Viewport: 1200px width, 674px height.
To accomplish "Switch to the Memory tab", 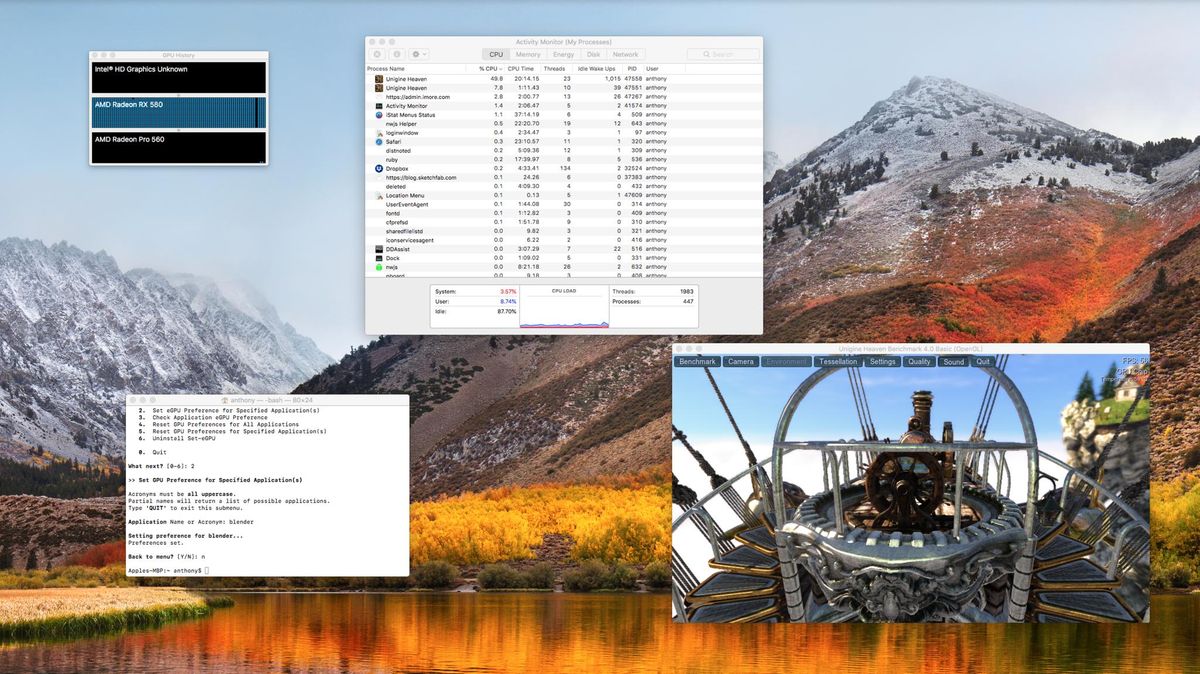I will [528, 53].
